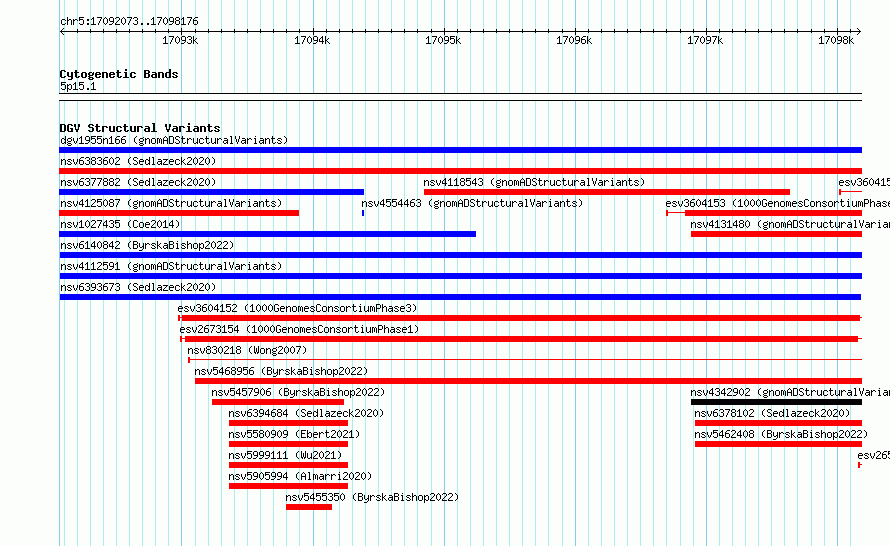The width and height of the screenshot is (890, 546).
Task: Click nsv6378102 (Sedlazeck2020) label
Action: [x=772, y=413]
